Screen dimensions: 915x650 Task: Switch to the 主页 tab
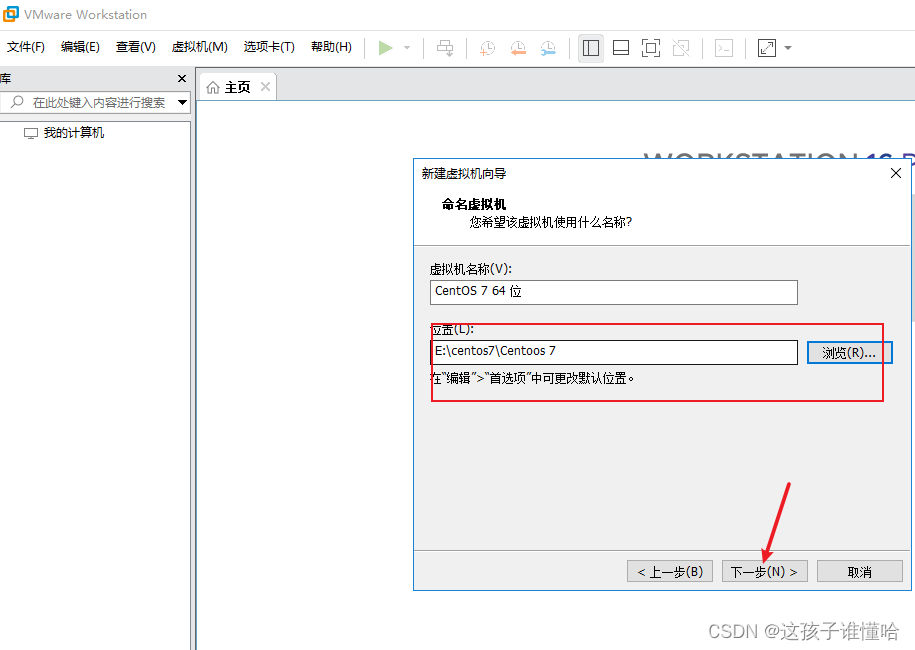click(238, 87)
